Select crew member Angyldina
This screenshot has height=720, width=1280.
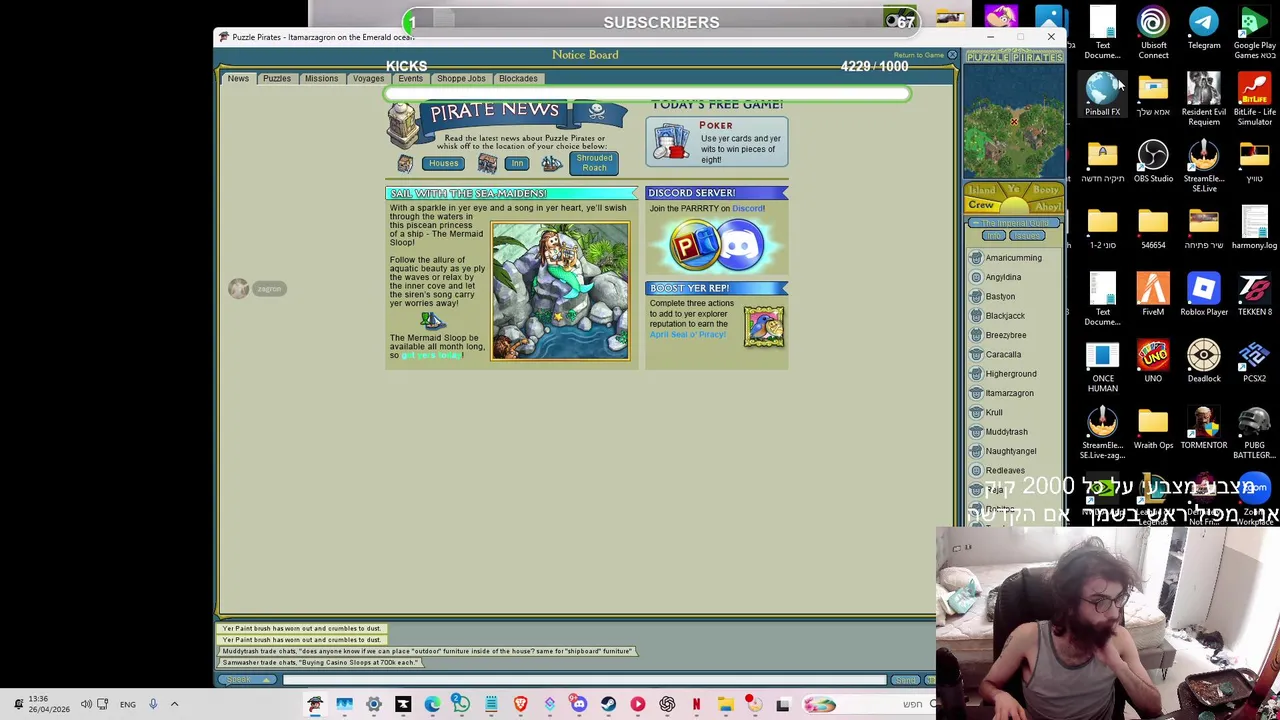(1003, 277)
